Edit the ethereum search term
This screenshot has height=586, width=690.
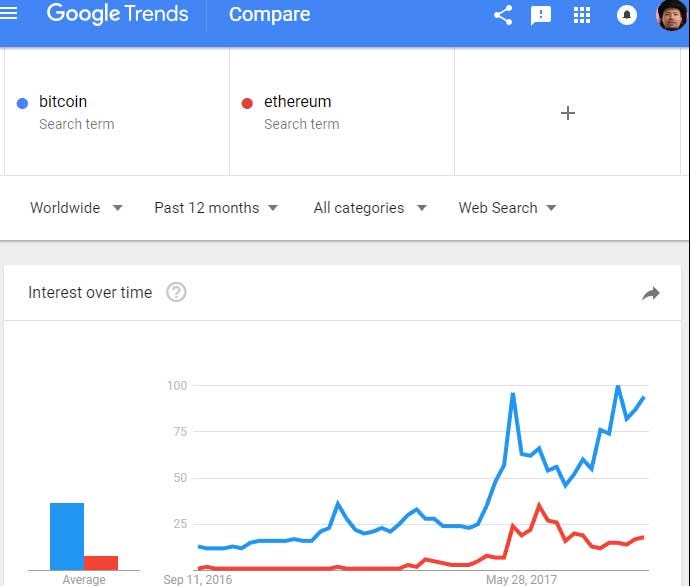(297, 102)
